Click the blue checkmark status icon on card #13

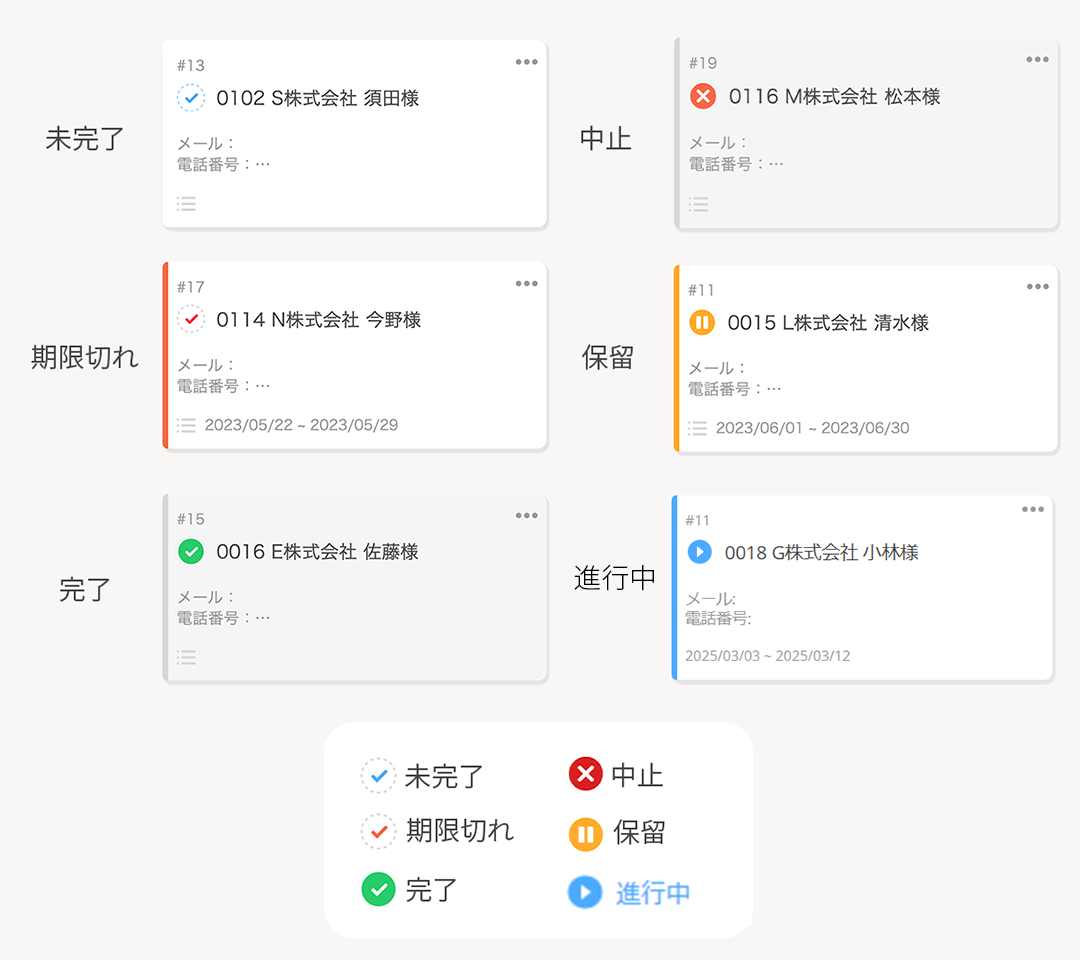point(191,97)
